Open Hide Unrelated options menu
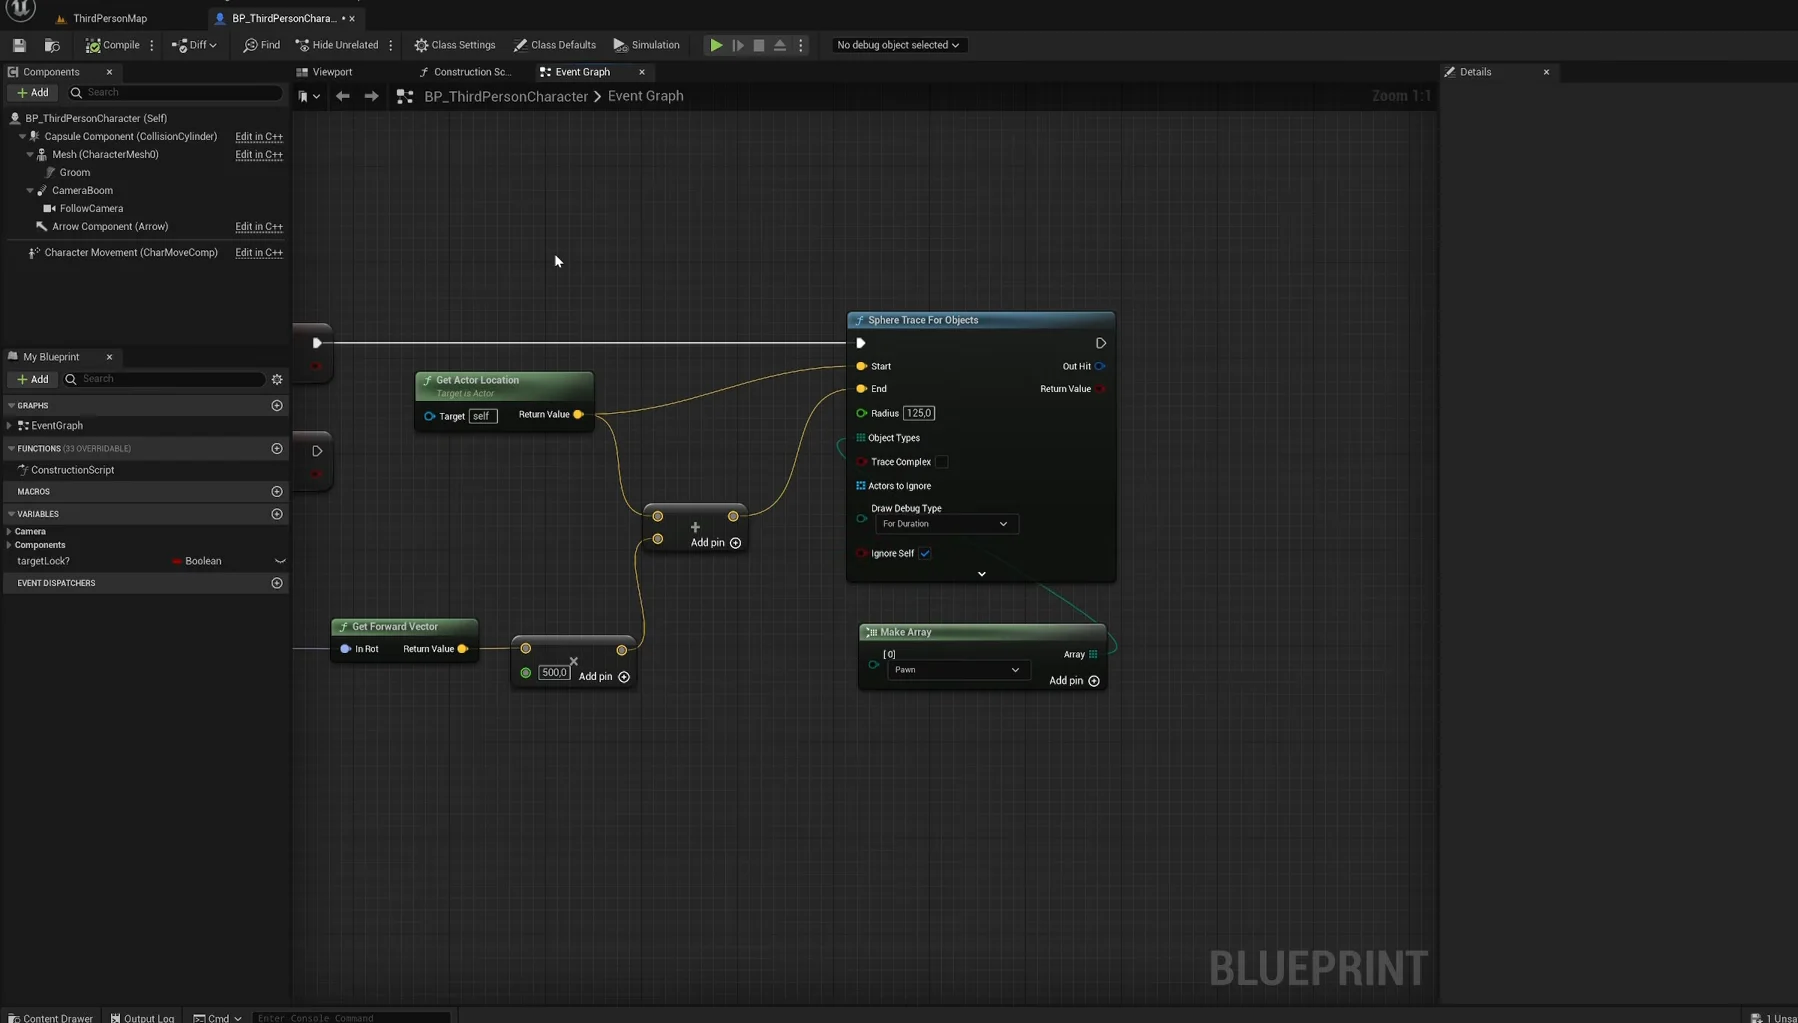This screenshot has height=1023, width=1798. tap(391, 45)
